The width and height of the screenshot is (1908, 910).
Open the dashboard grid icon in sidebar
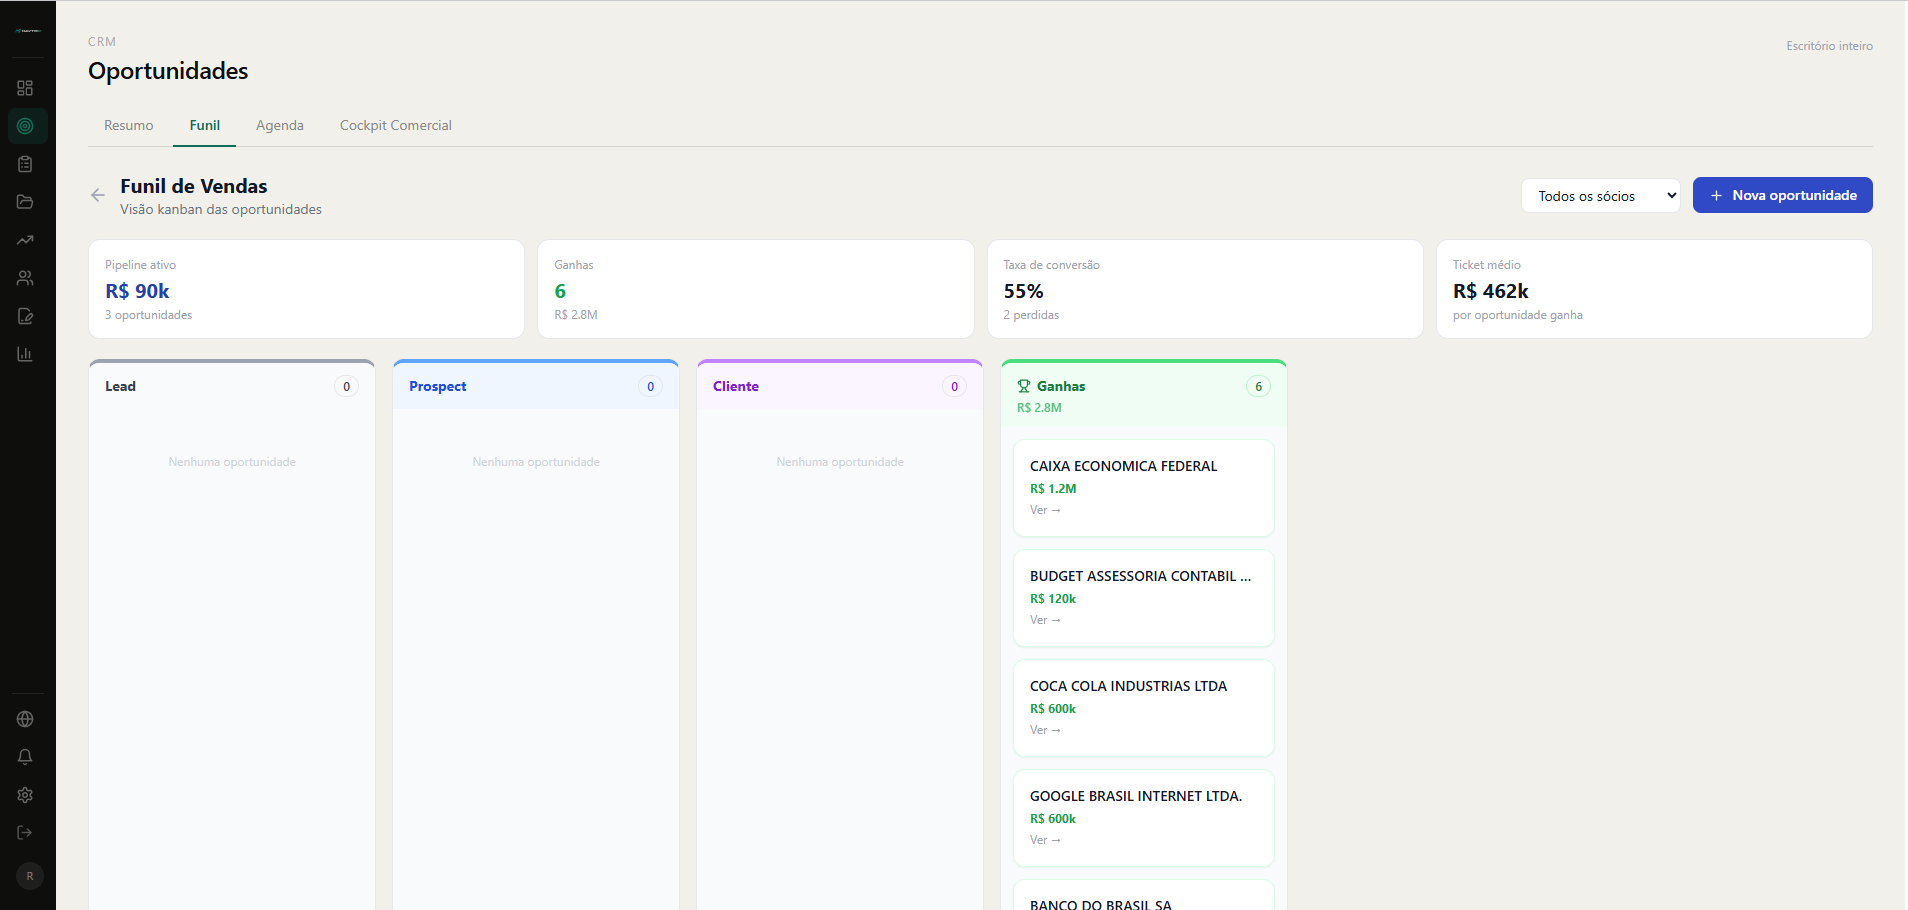point(25,88)
